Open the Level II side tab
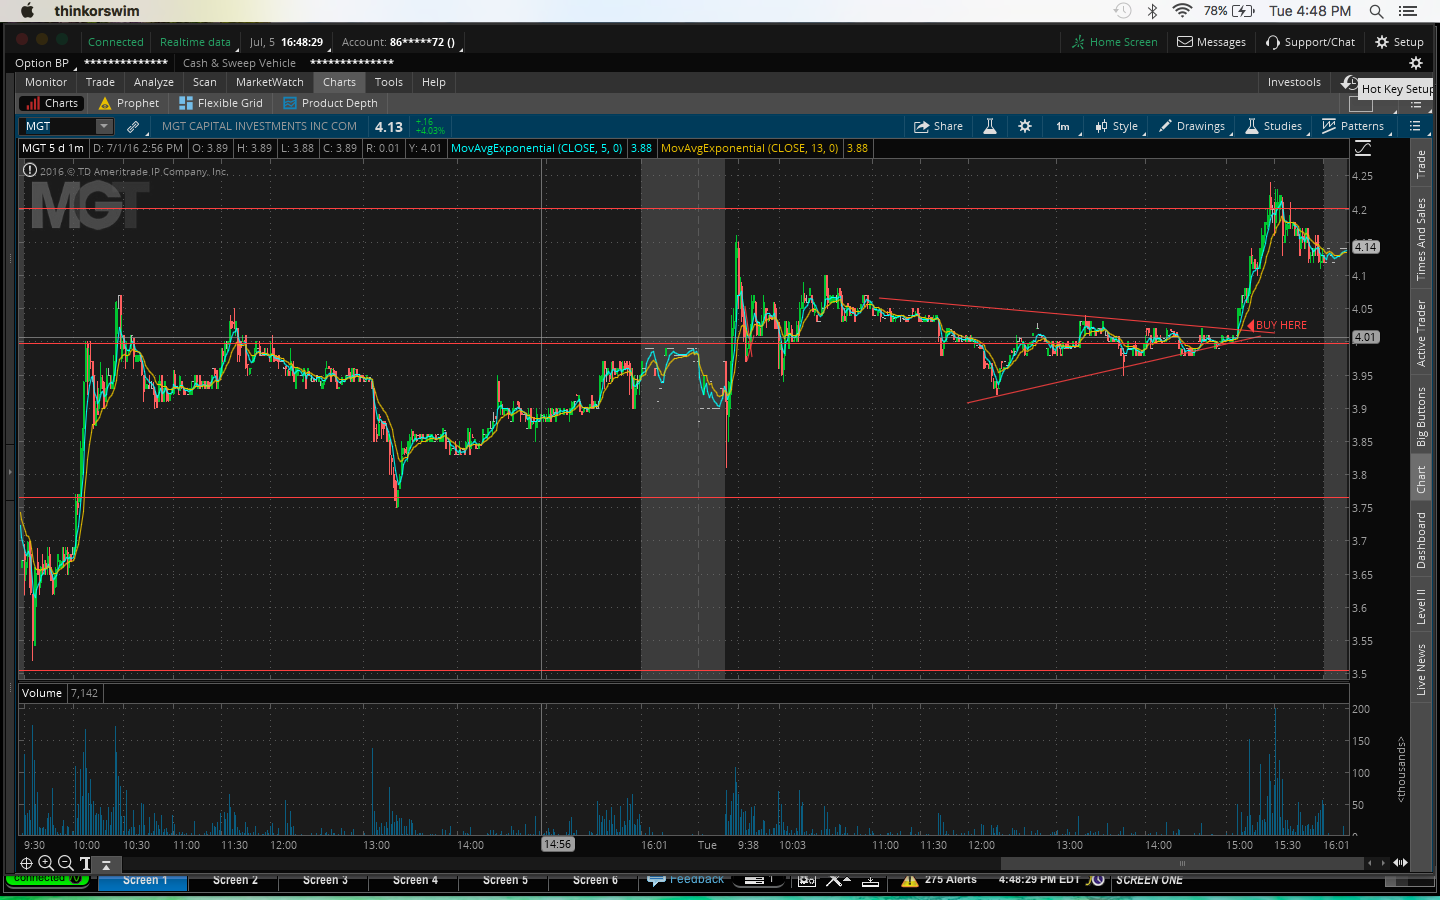The image size is (1440, 900). coord(1421,606)
